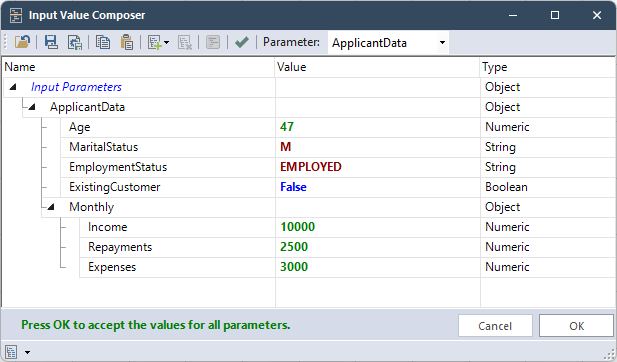Select the Expenses row name
The height and width of the screenshot is (362, 617).
click(x=112, y=267)
